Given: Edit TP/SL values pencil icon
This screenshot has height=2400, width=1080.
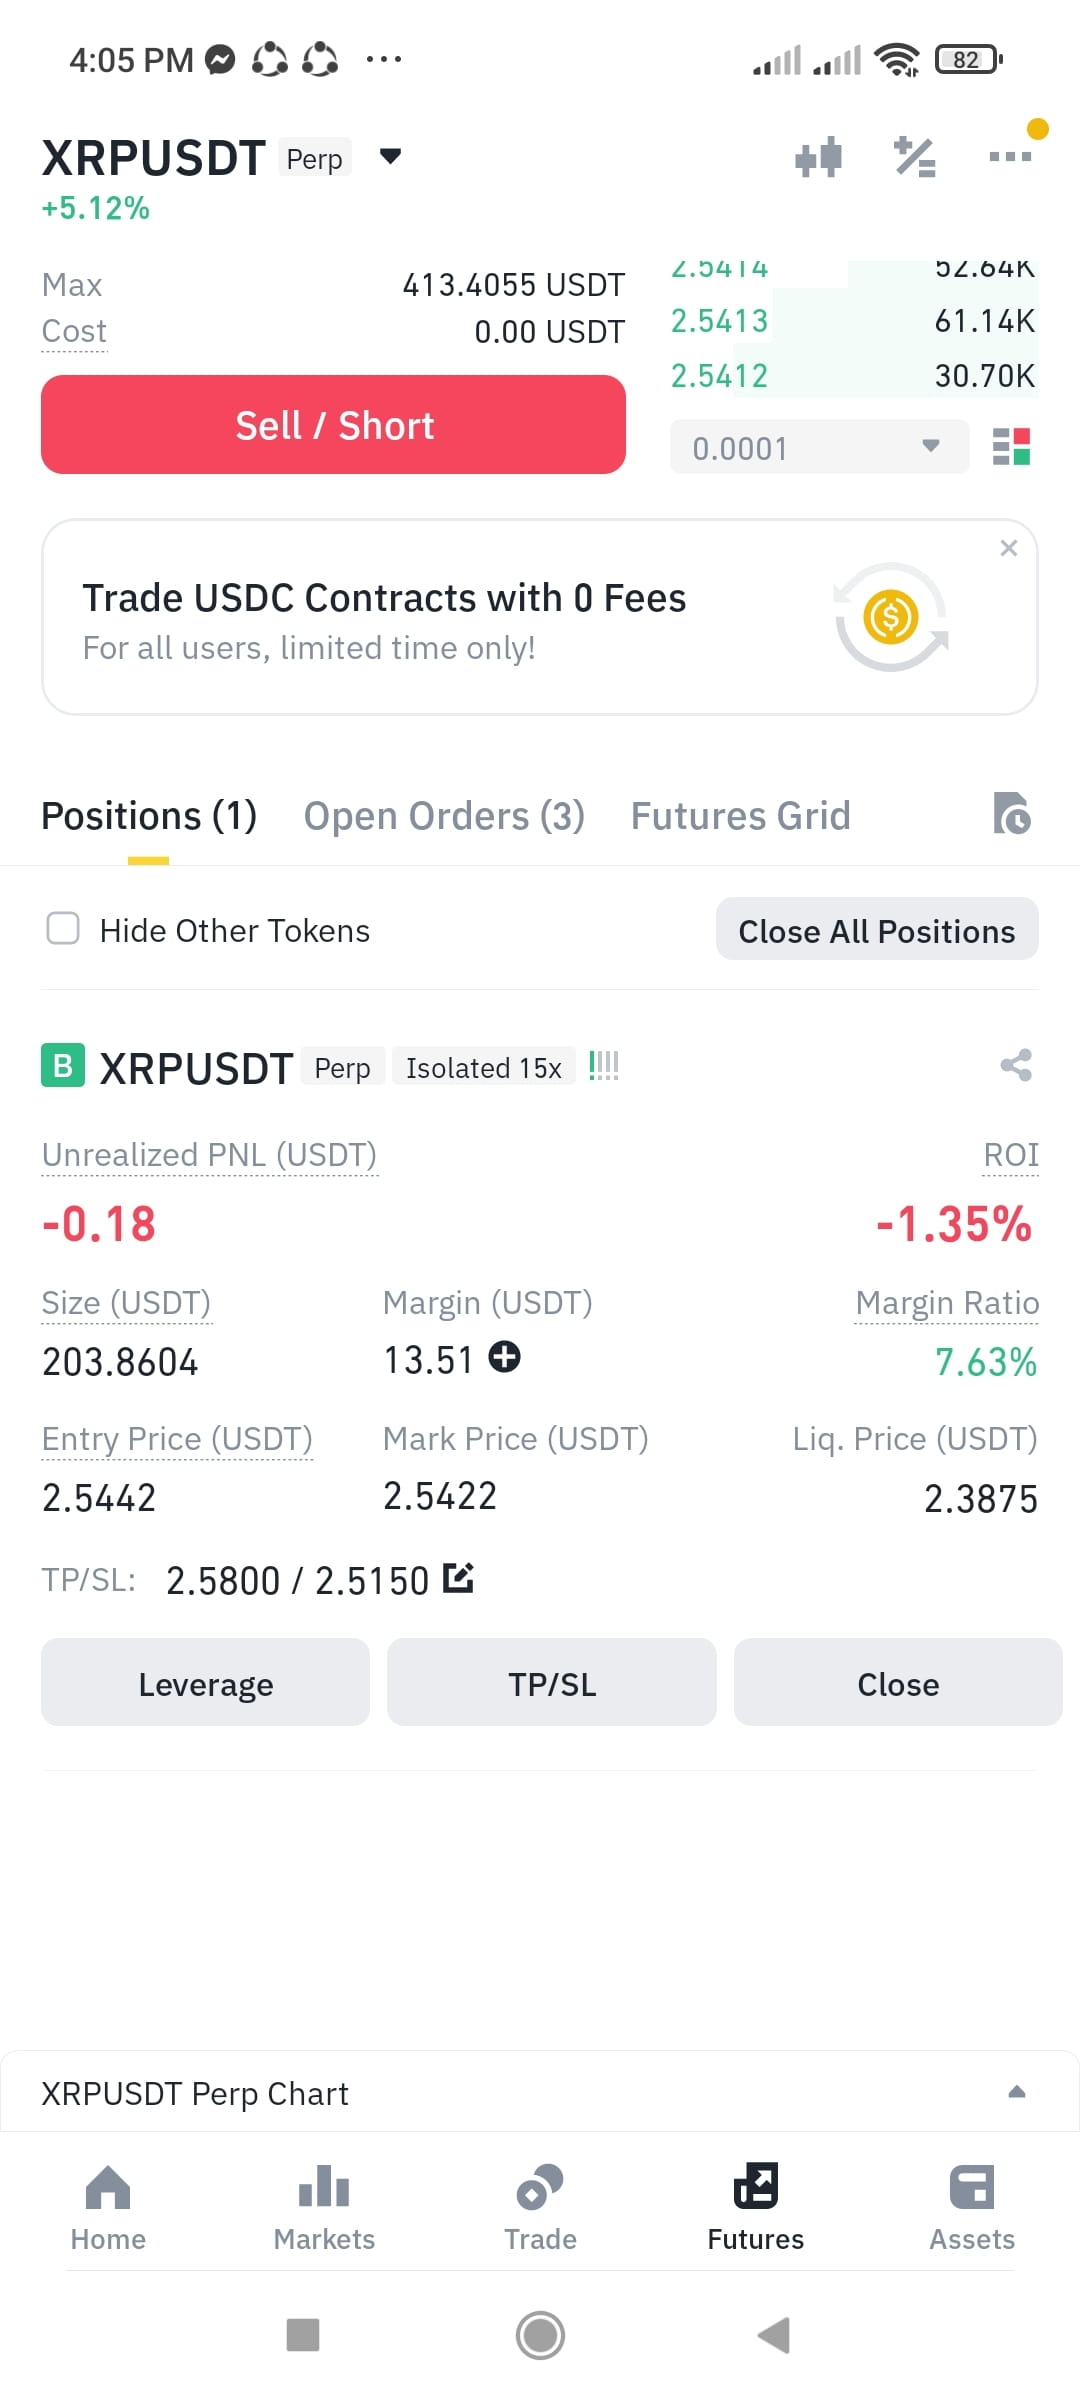Looking at the screenshot, I should pyautogui.click(x=458, y=1577).
